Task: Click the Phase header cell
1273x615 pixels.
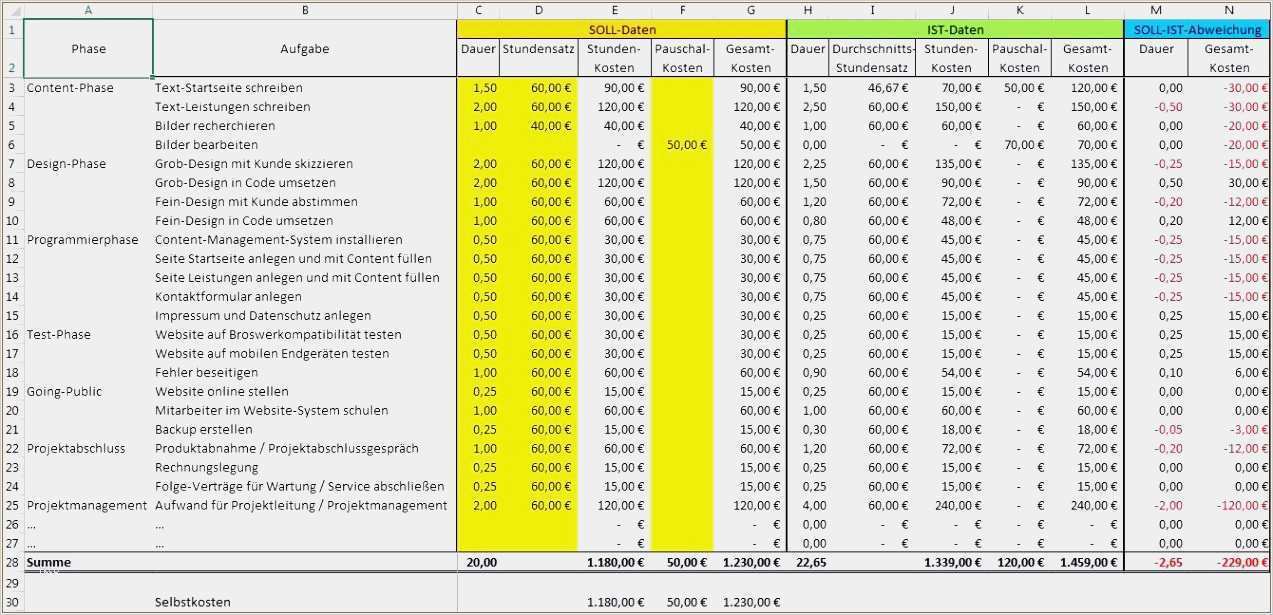Action: pyautogui.click(x=88, y=49)
